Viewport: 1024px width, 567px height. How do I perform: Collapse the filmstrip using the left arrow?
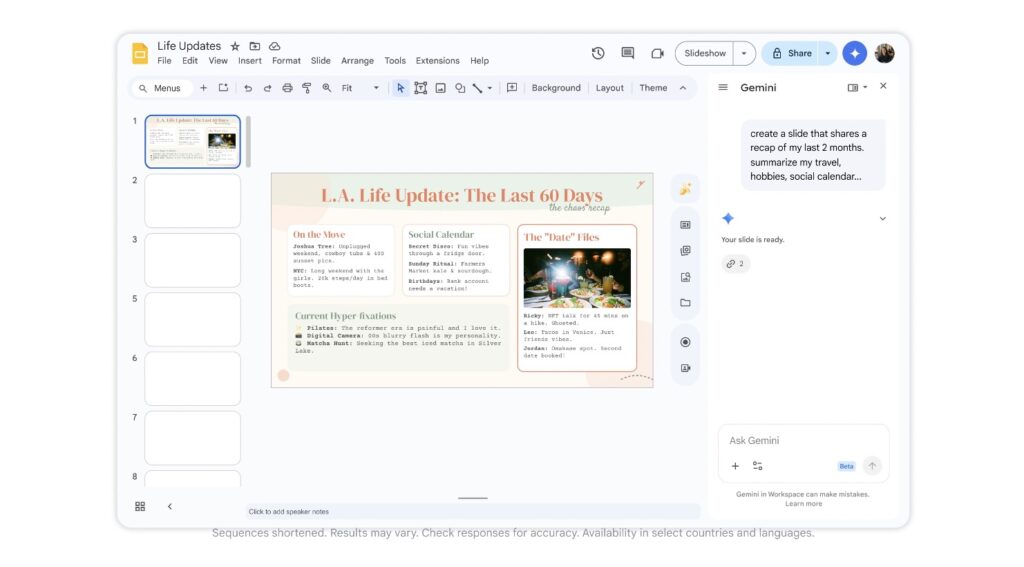(169, 506)
